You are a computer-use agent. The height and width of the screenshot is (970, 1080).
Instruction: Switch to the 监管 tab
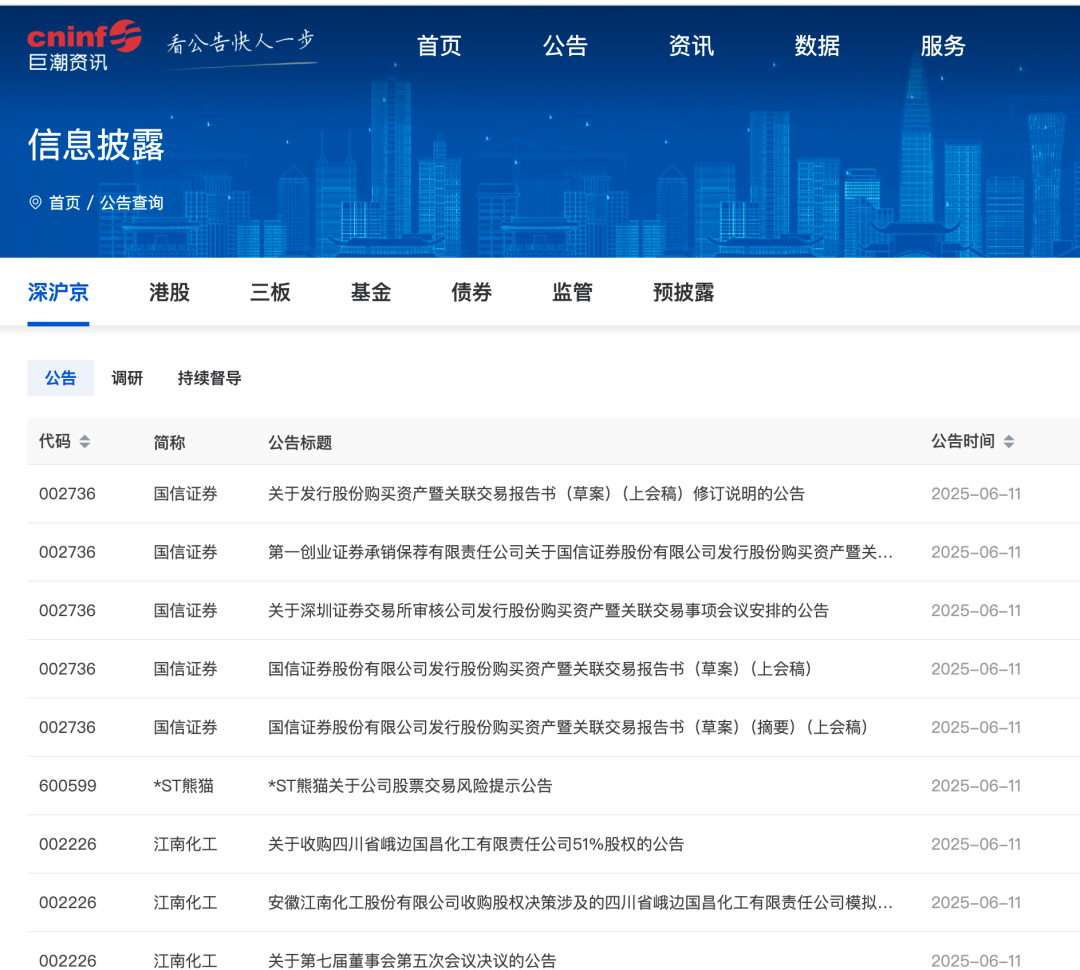tap(572, 292)
